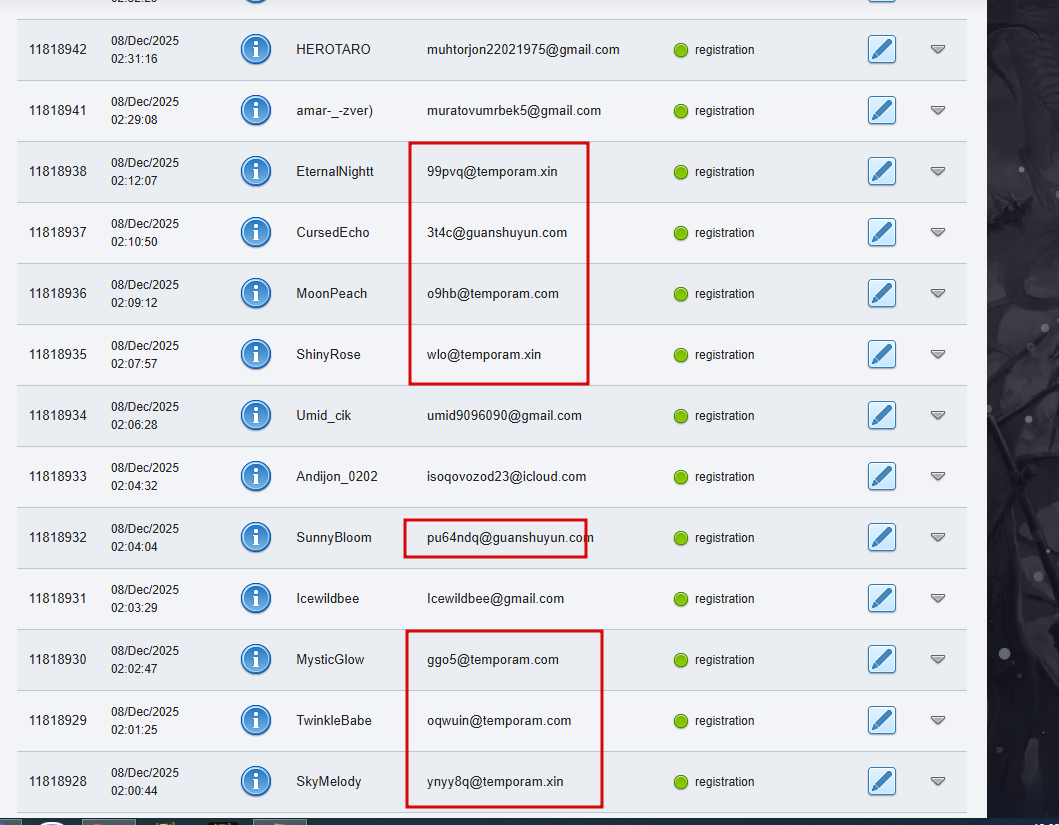Screen dimensions: 1059x825
Task: Click email o9hb@temporam.com
Action: (x=492, y=293)
